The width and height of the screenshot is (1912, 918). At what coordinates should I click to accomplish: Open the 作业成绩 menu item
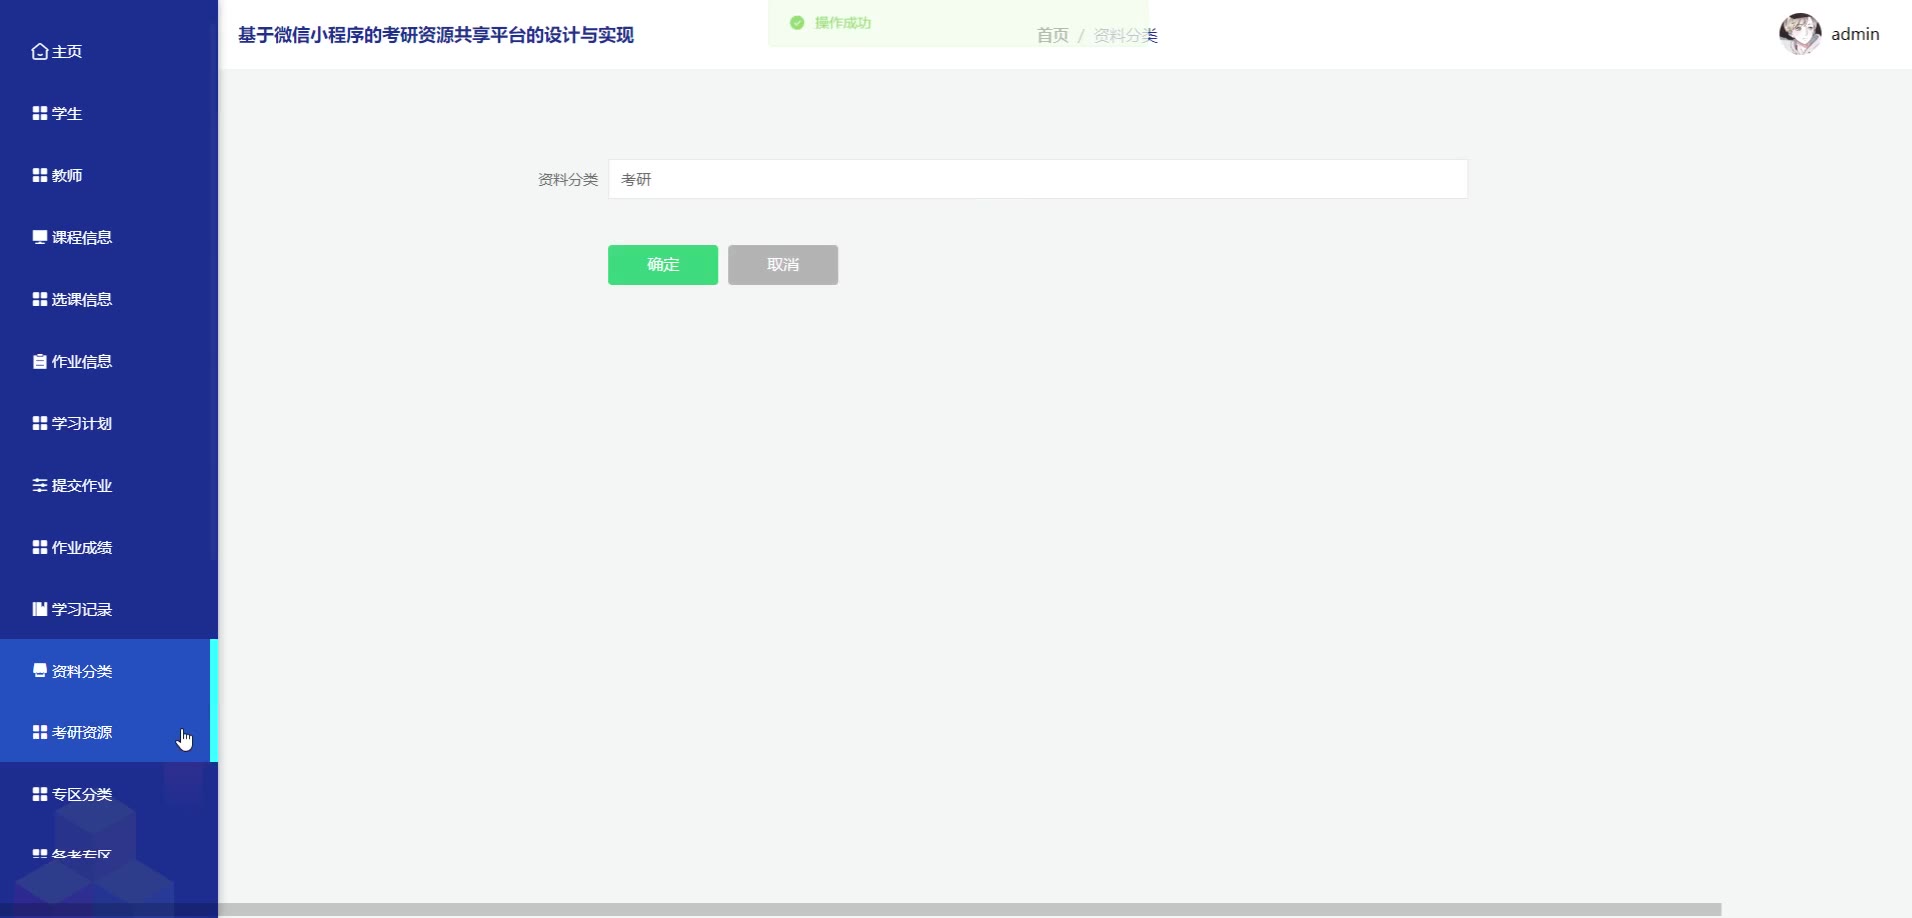[109, 547]
